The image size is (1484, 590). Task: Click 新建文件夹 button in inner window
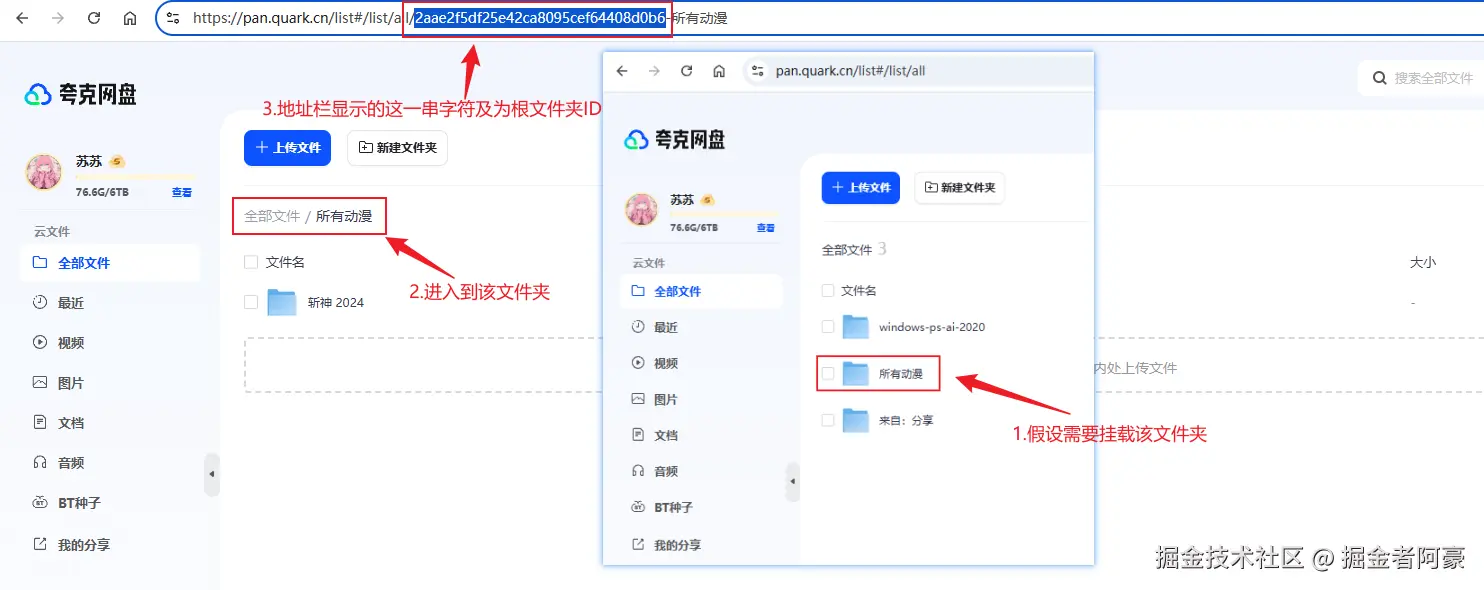[x=959, y=187]
